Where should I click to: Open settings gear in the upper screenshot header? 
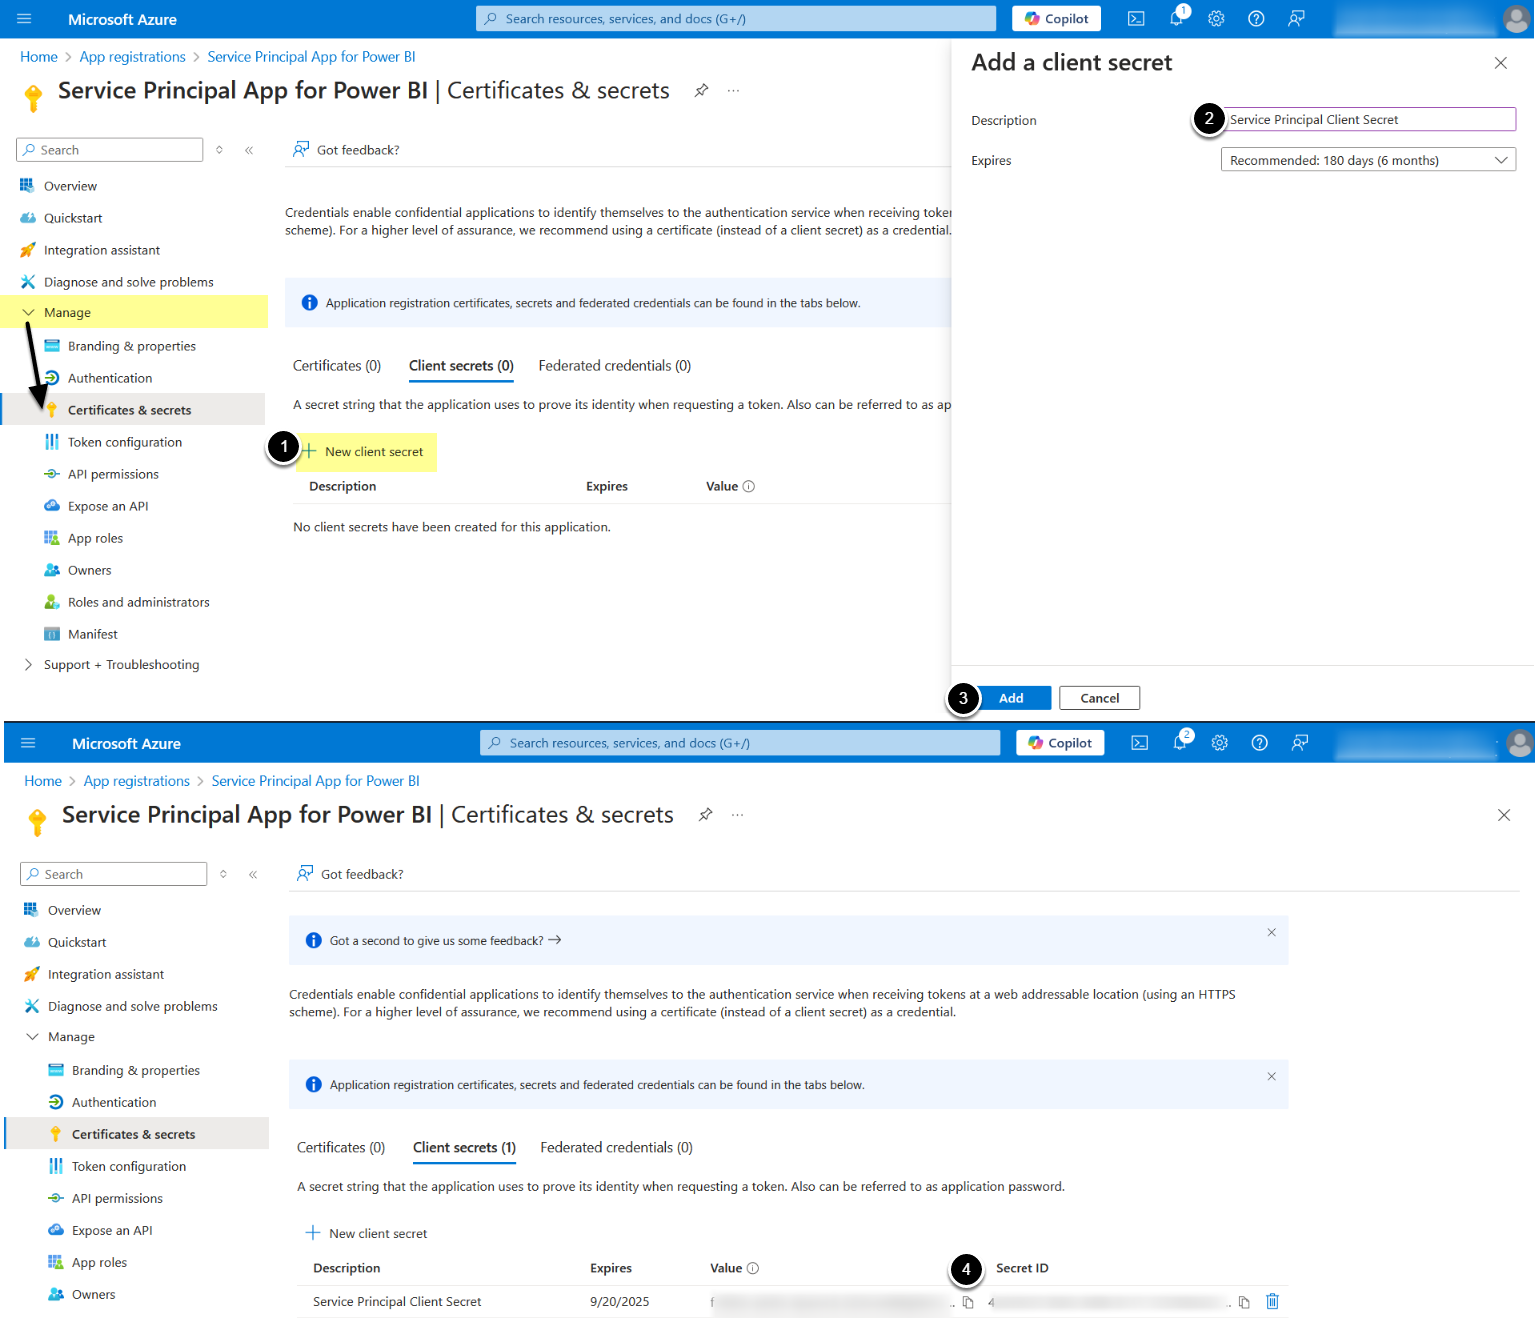point(1216,19)
